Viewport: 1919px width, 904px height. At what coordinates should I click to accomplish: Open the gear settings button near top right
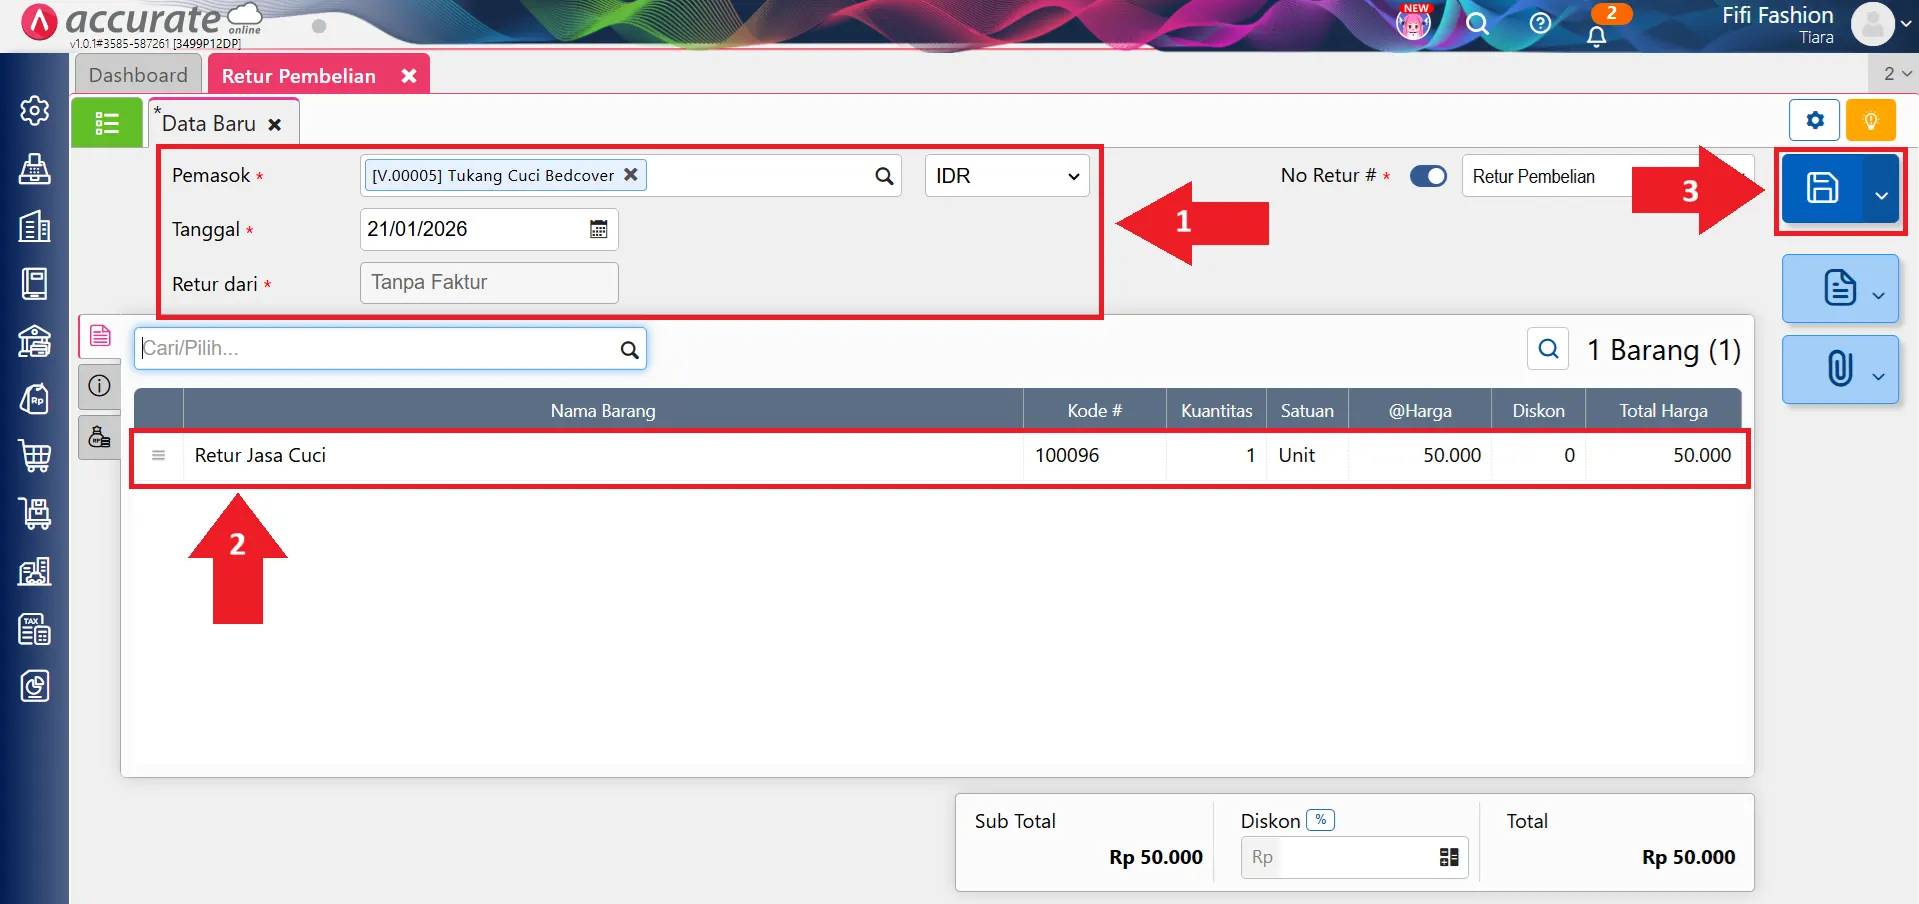click(x=1814, y=121)
